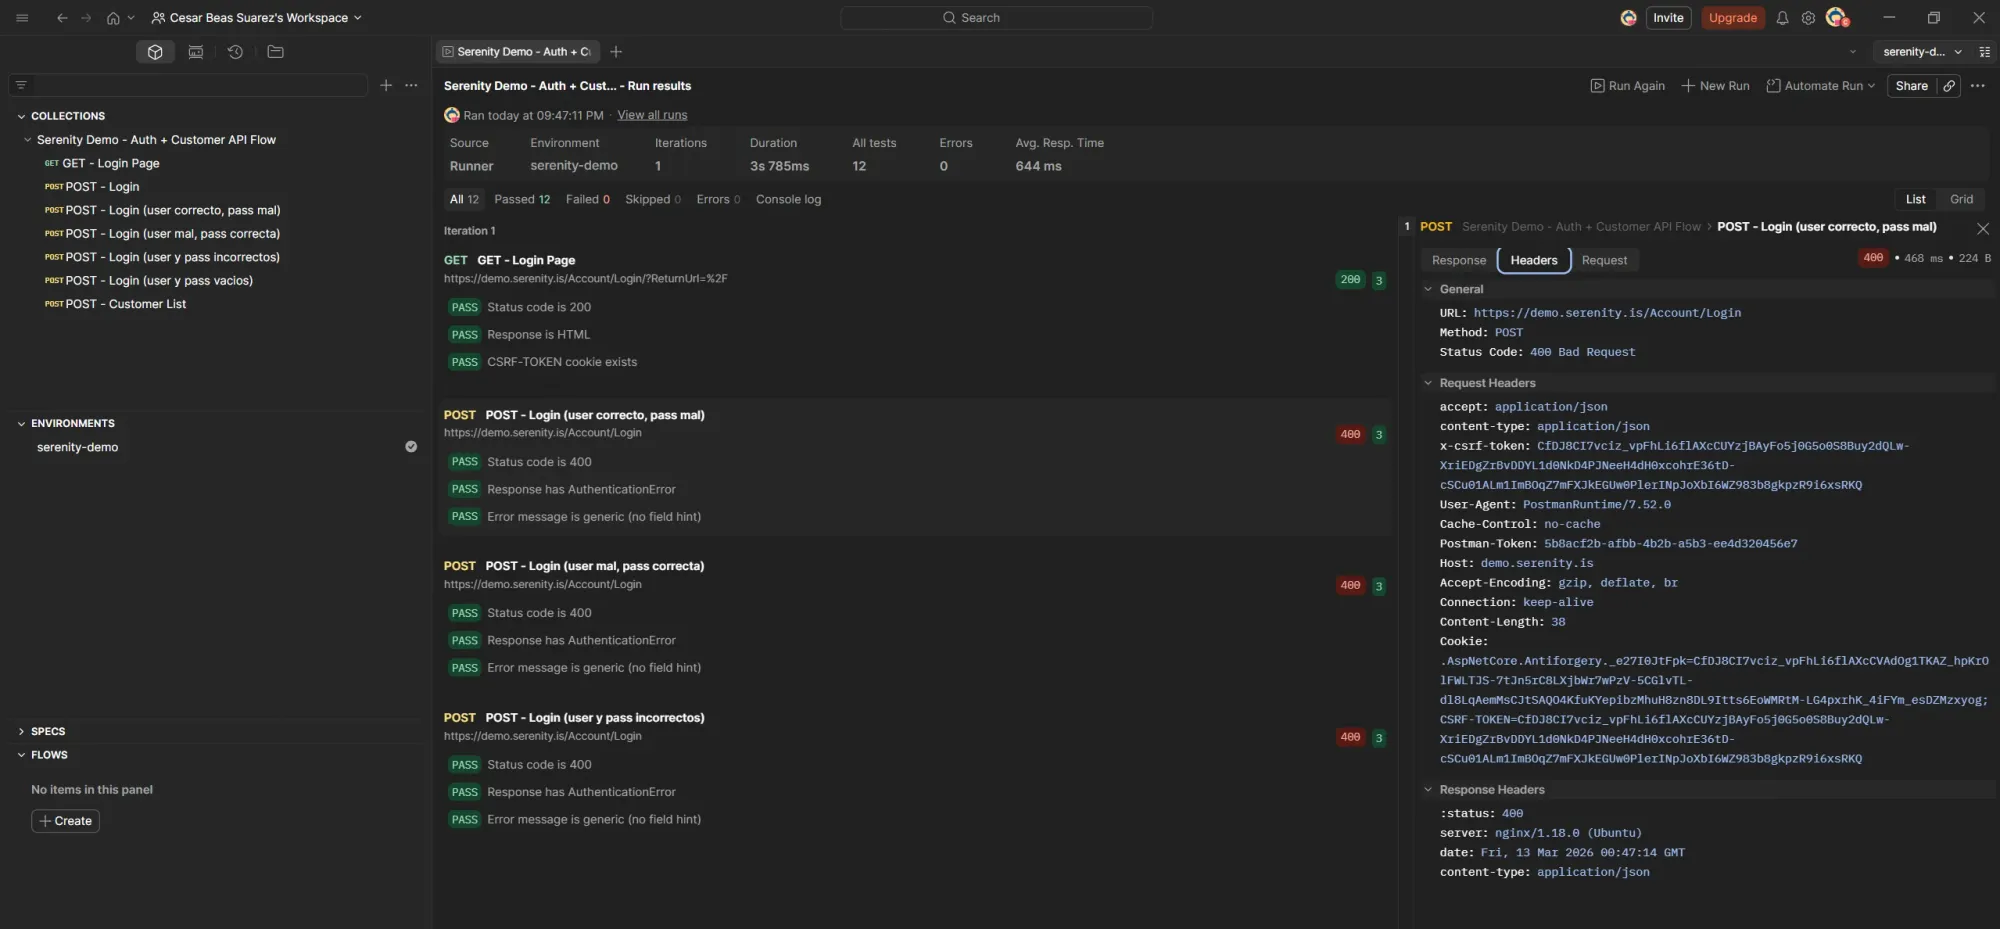Image resolution: width=2000 pixels, height=929 pixels.
Task: Toggle the active checkmark on serenity-demo environment
Action: tap(411, 446)
